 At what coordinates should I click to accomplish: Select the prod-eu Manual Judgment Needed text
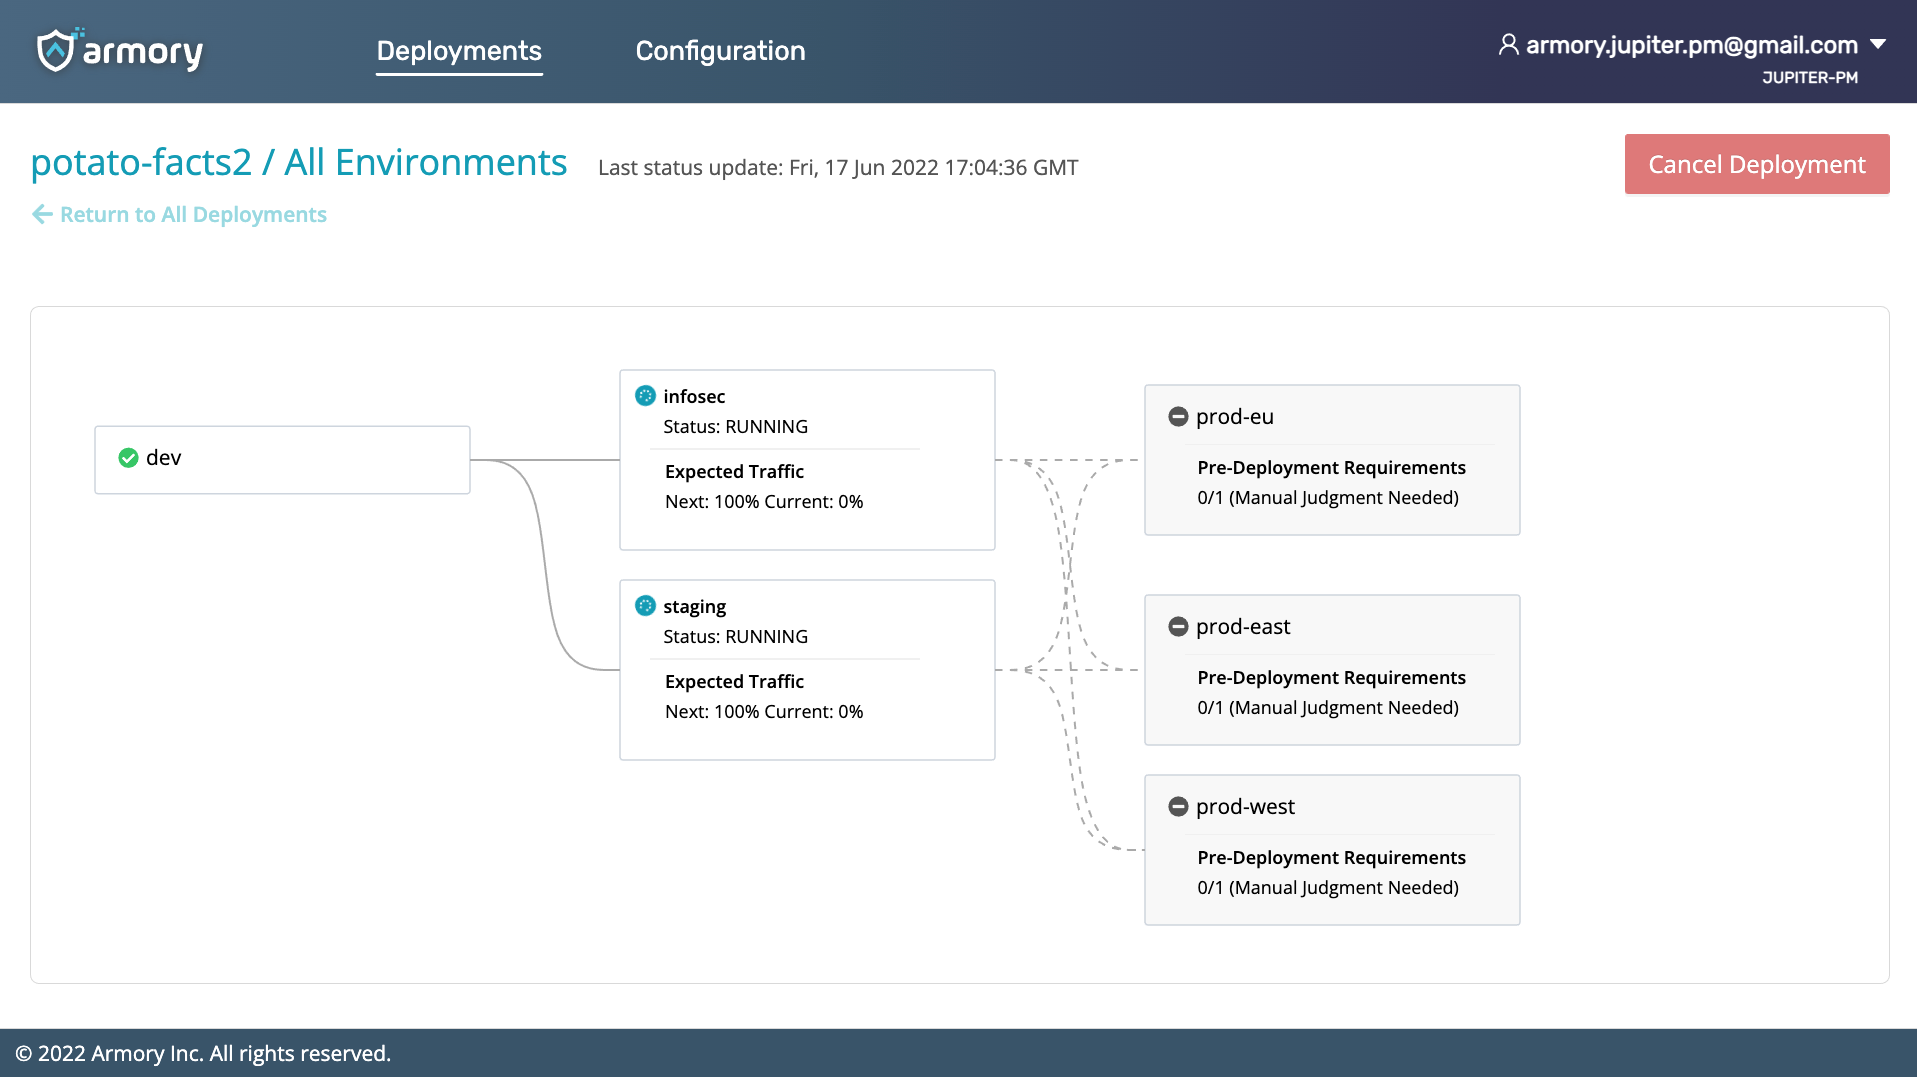1343,498
